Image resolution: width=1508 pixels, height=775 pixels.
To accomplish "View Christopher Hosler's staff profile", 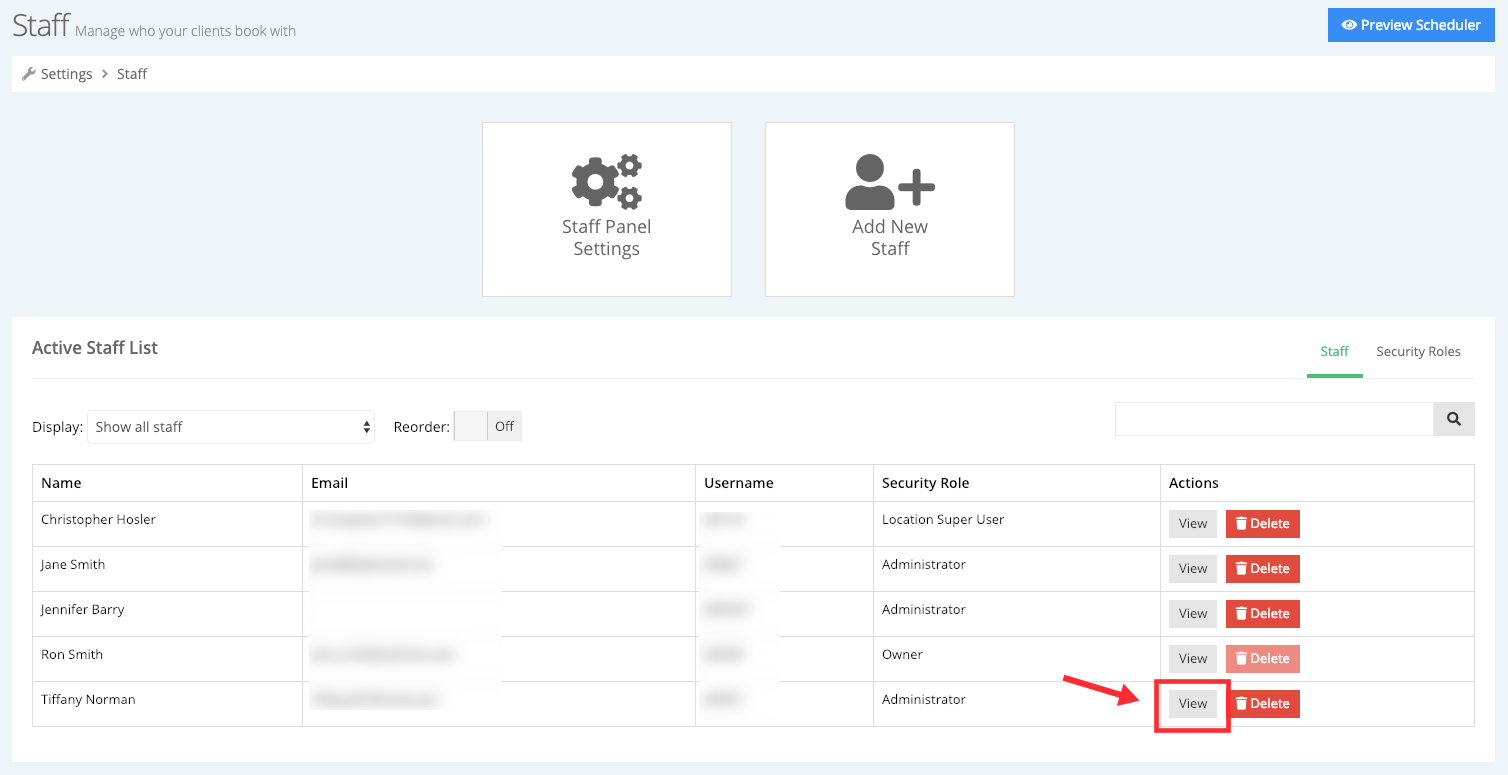I will tap(1193, 524).
